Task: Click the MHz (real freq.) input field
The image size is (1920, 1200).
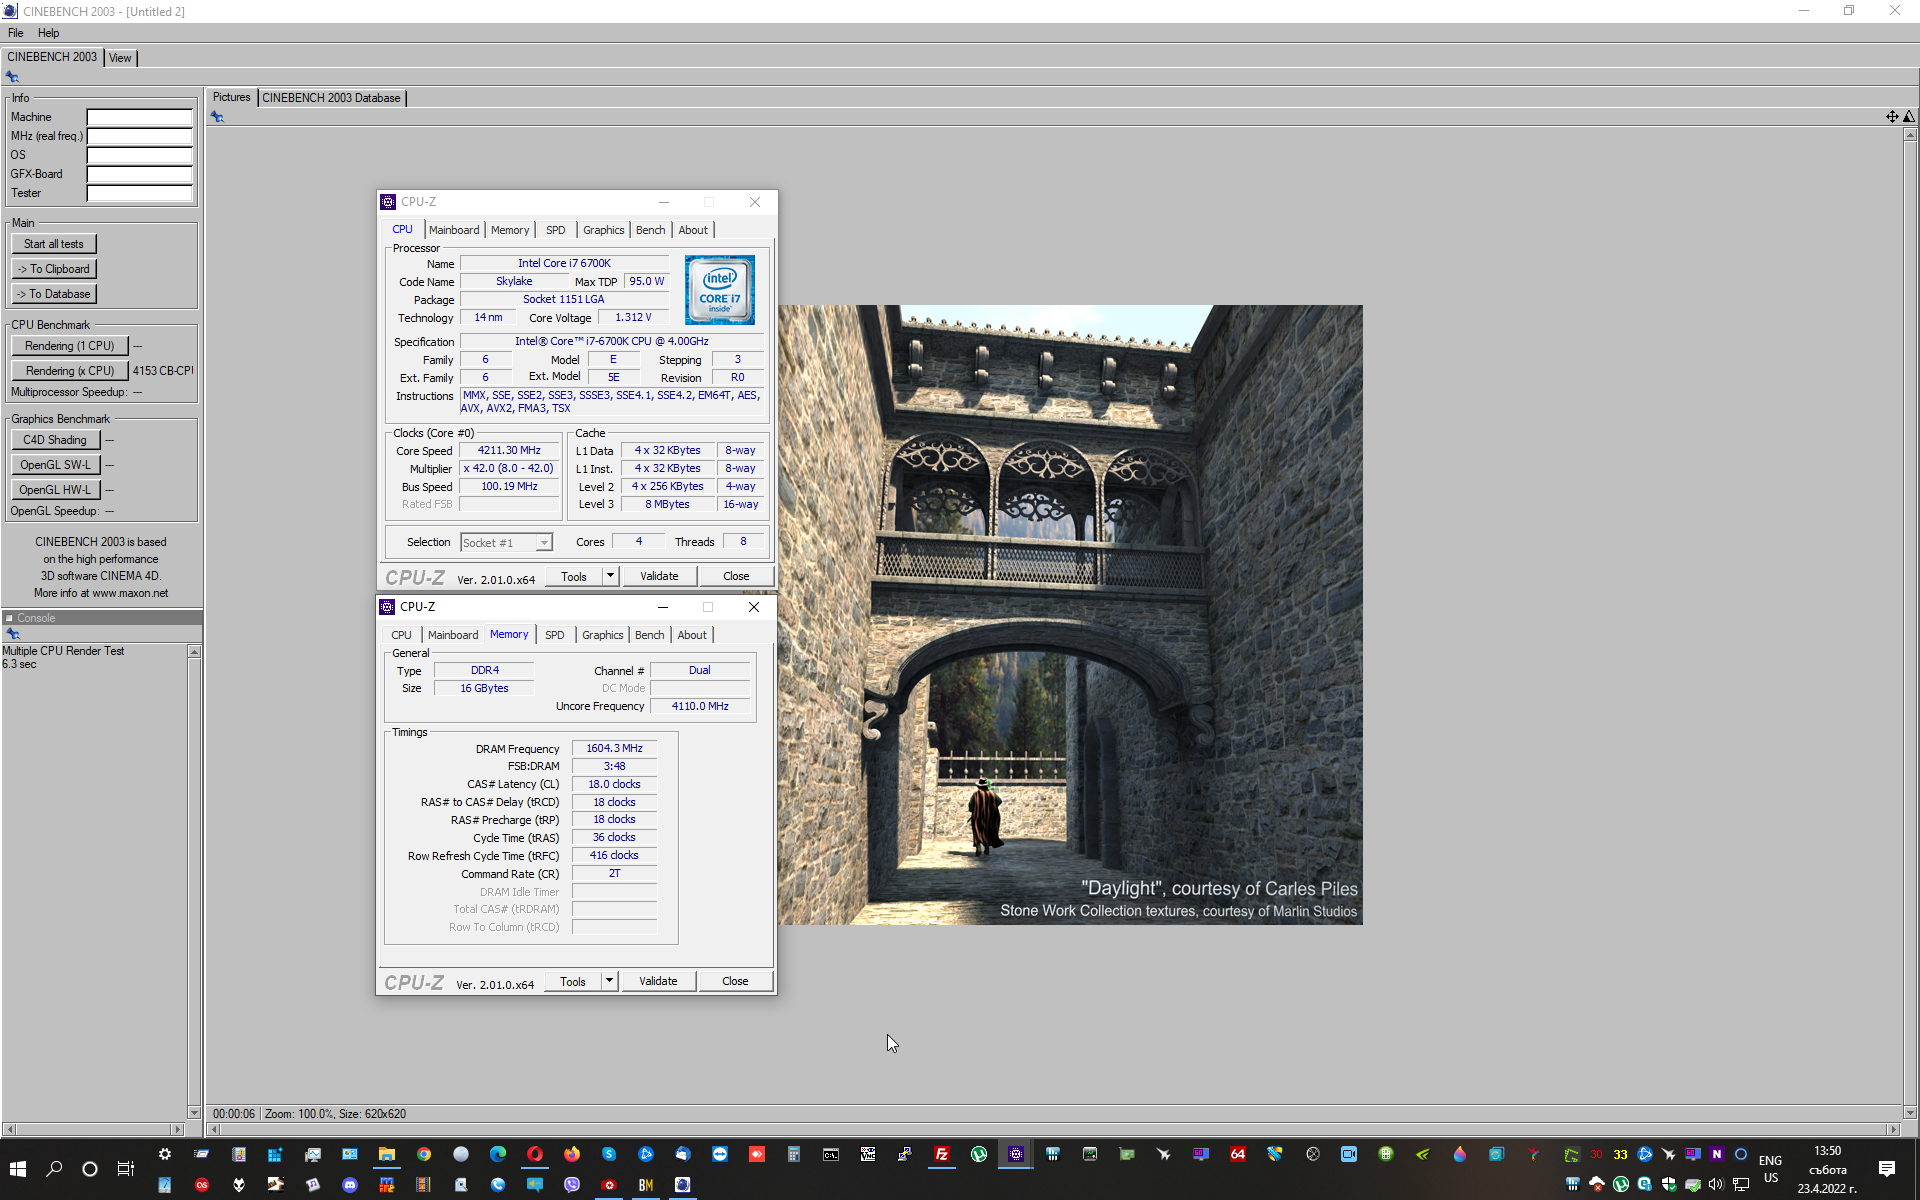Action: [x=139, y=136]
